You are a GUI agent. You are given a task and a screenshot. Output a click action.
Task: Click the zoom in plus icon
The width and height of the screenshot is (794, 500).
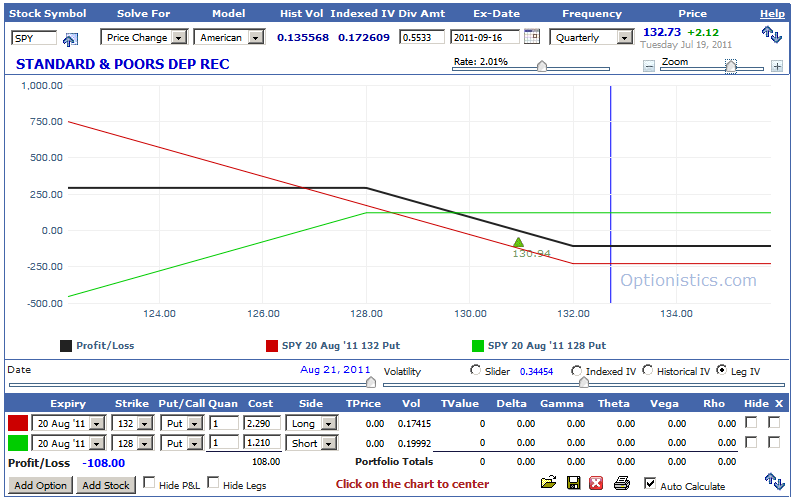777,66
